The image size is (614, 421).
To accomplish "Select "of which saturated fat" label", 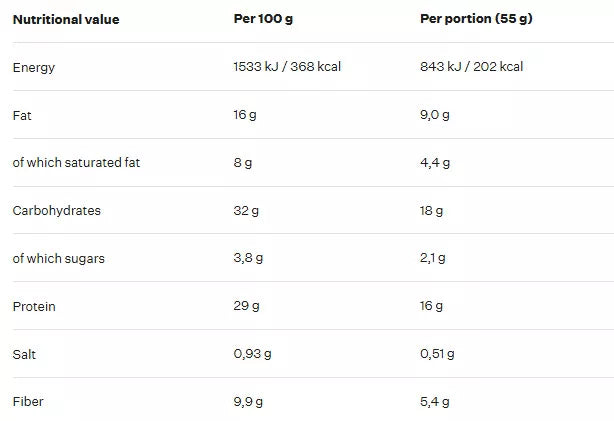I will point(76,163).
